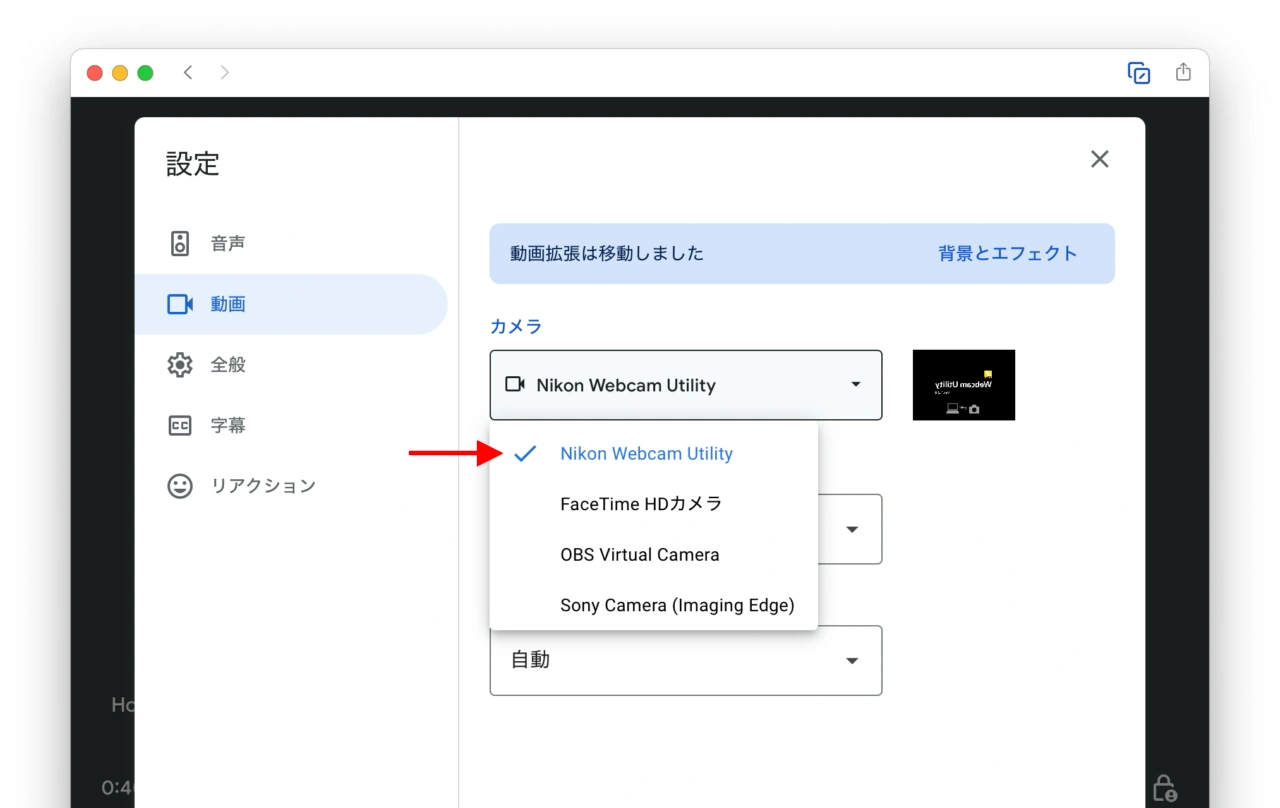The height and width of the screenshot is (808, 1280).
Task: Click the video camera icon beside 動画
Action: click(x=180, y=304)
